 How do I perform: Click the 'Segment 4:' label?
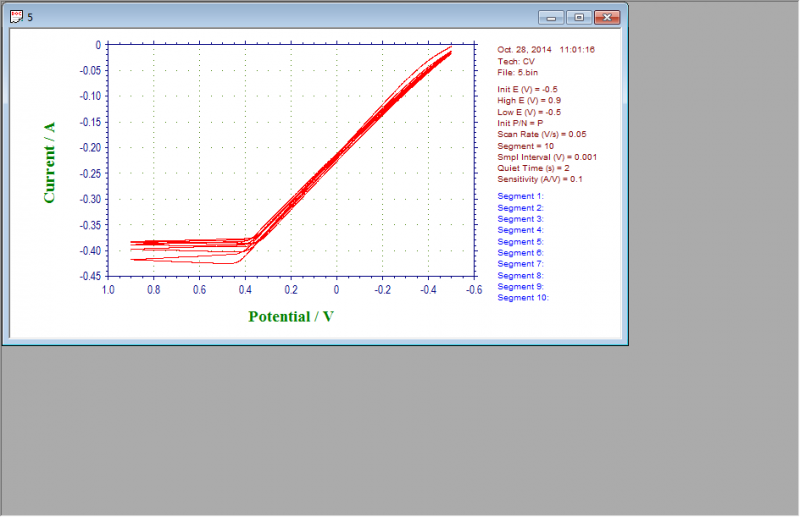coord(521,230)
